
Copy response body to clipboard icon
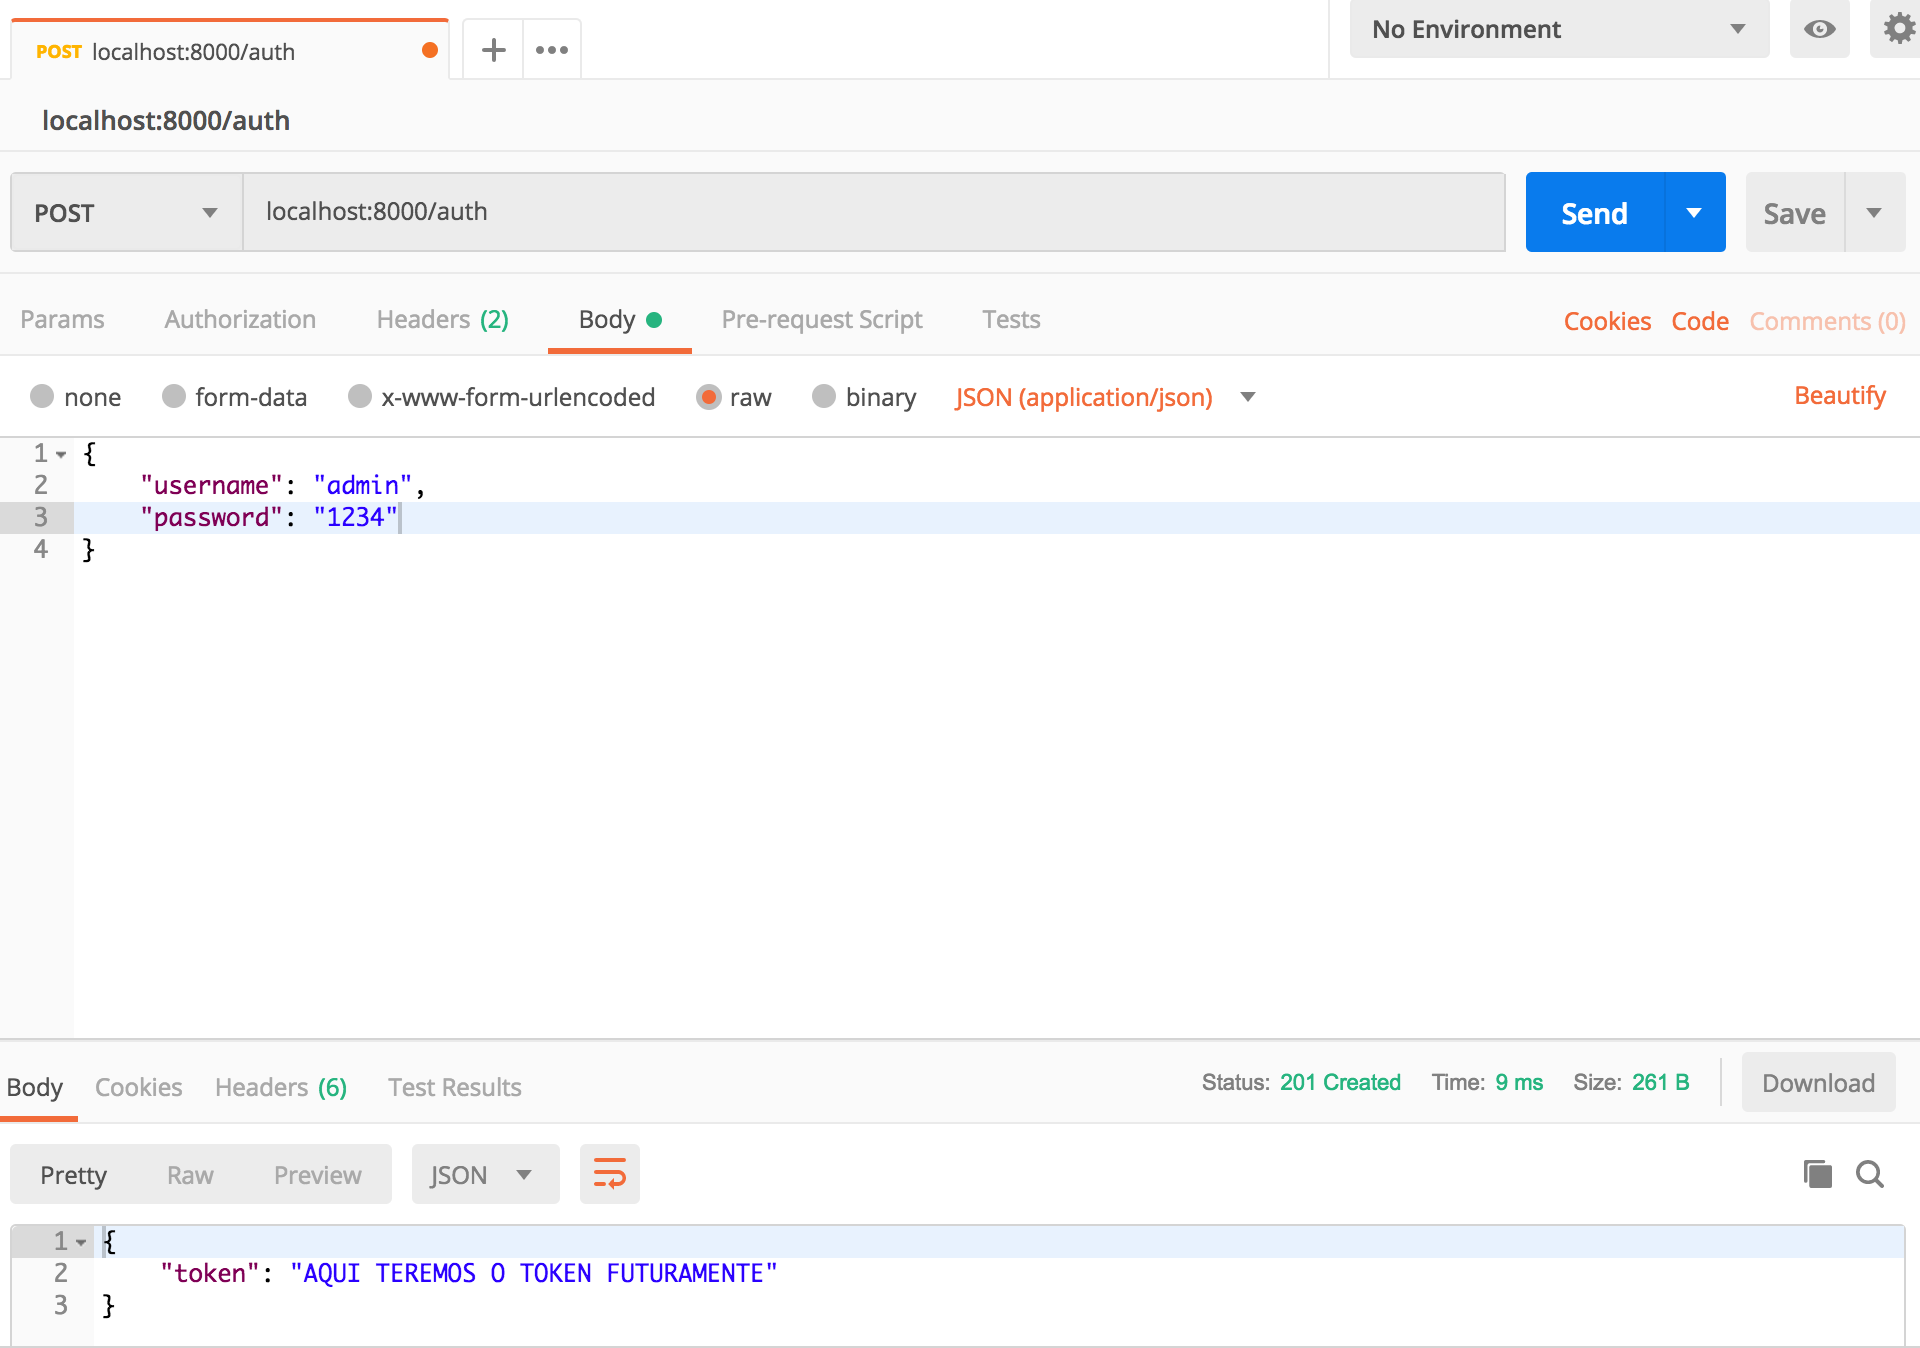tap(1817, 1174)
